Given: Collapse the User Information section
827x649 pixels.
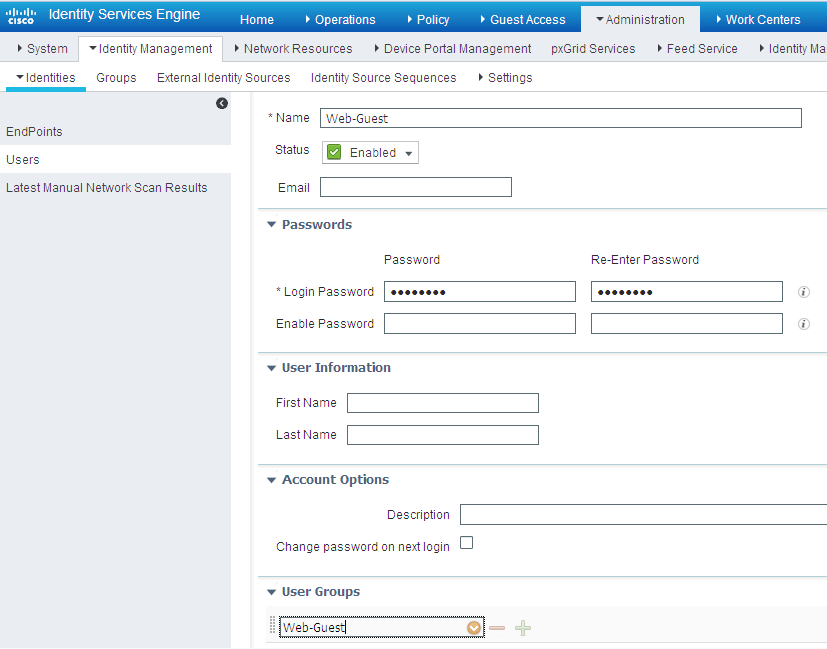Looking at the screenshot, I should pyautogui.click(x=271, y=367).
